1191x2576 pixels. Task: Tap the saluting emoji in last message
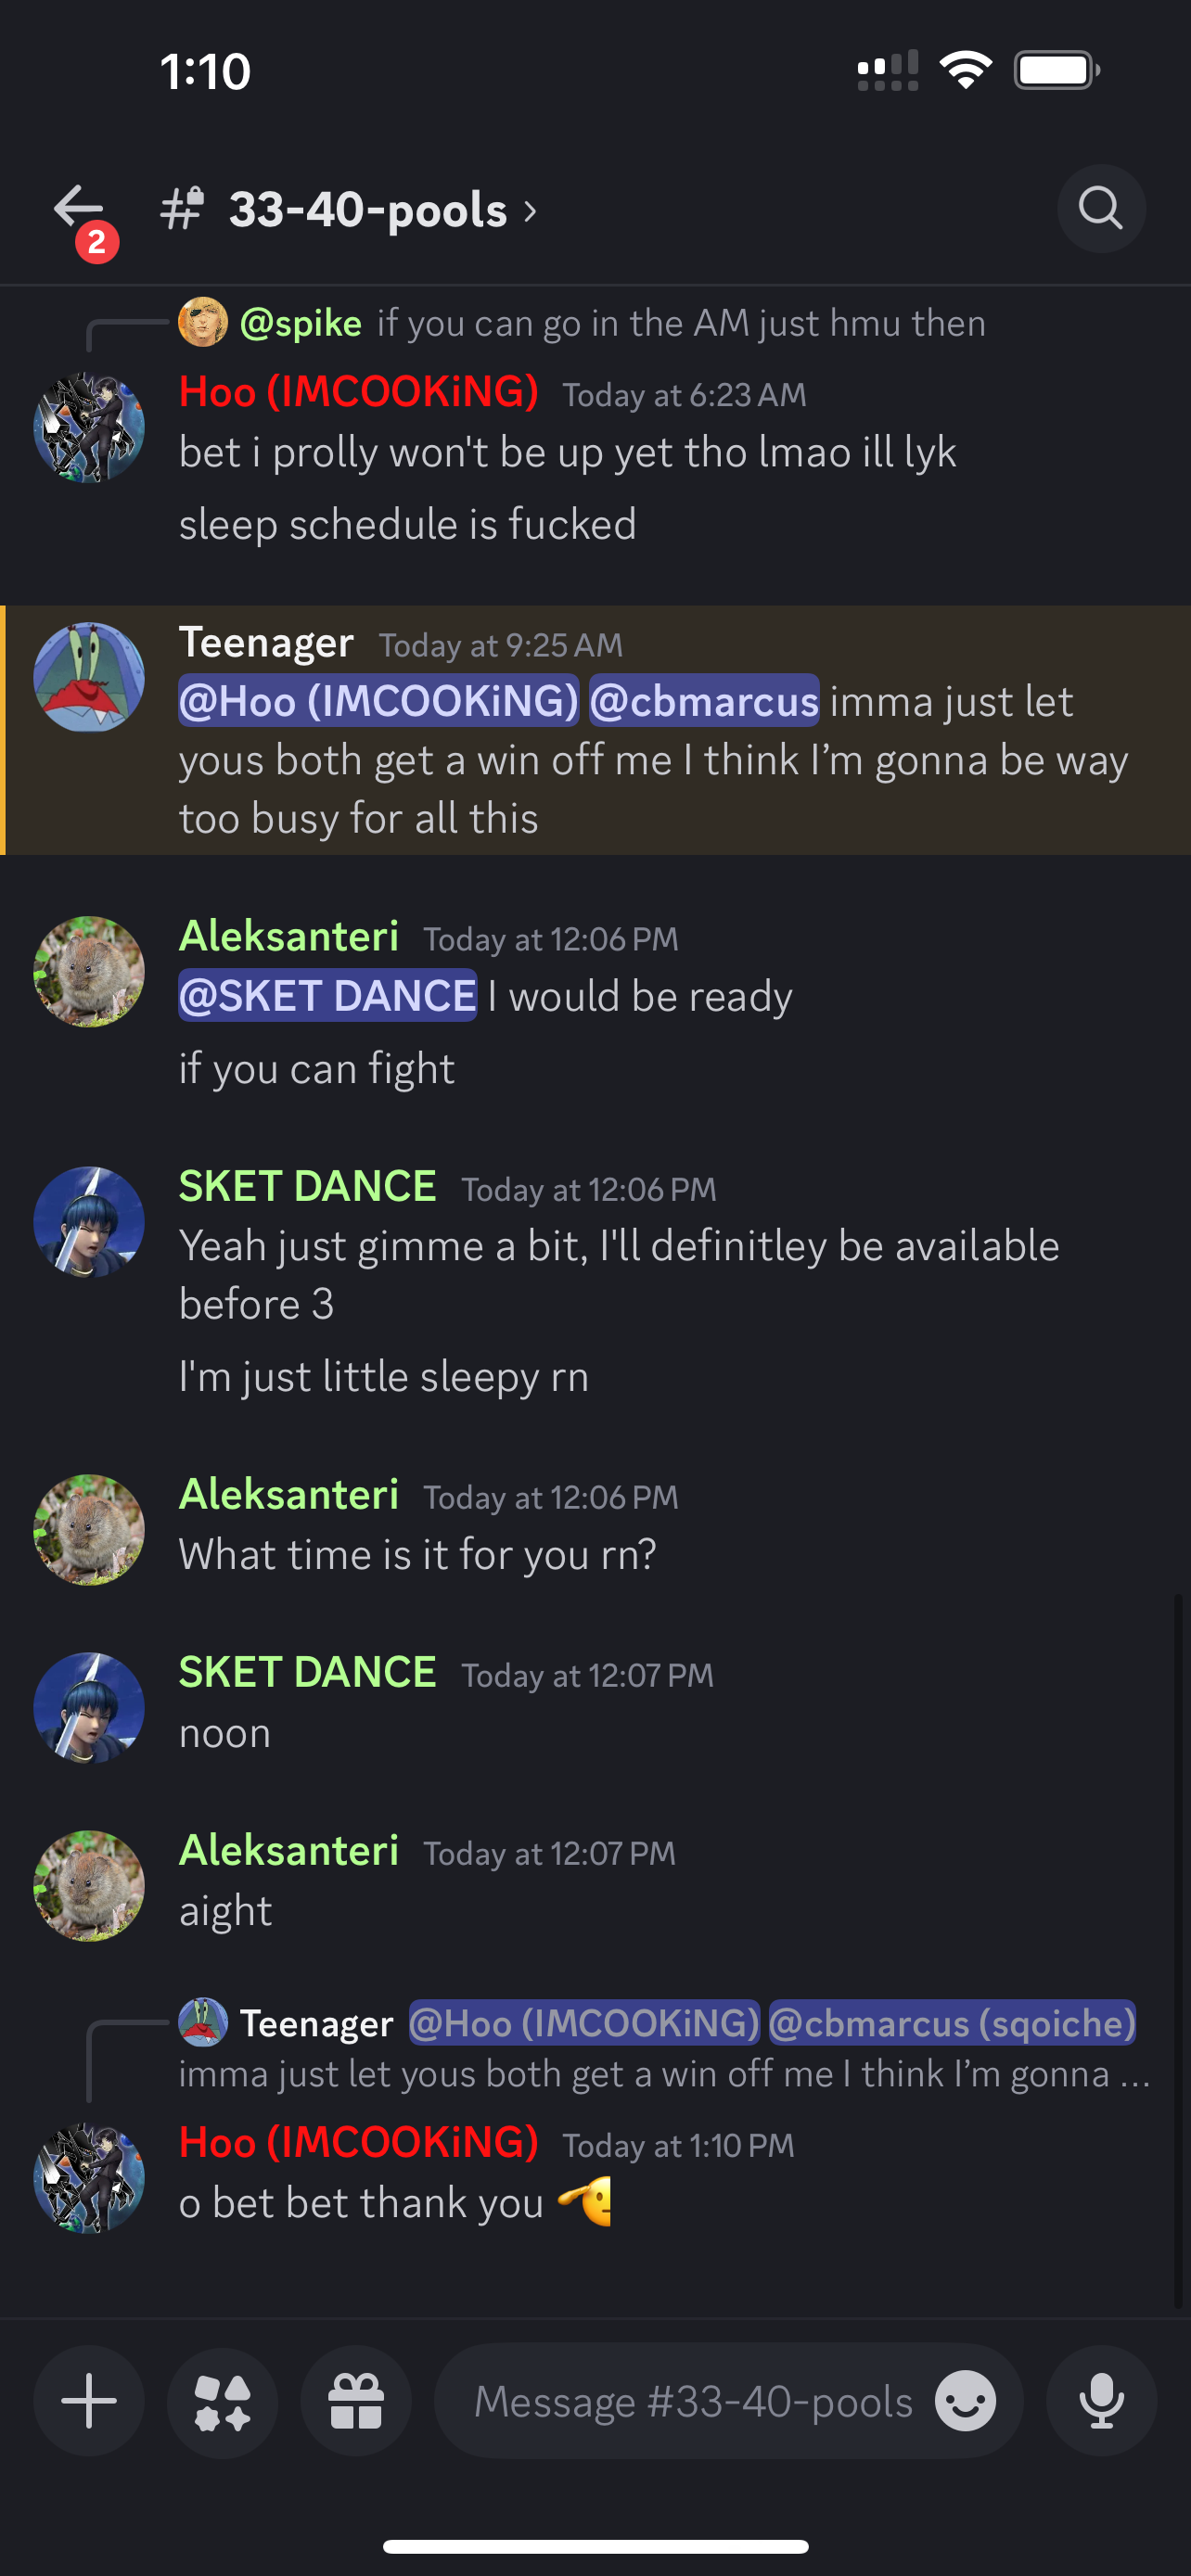(x=585, y=2202)
